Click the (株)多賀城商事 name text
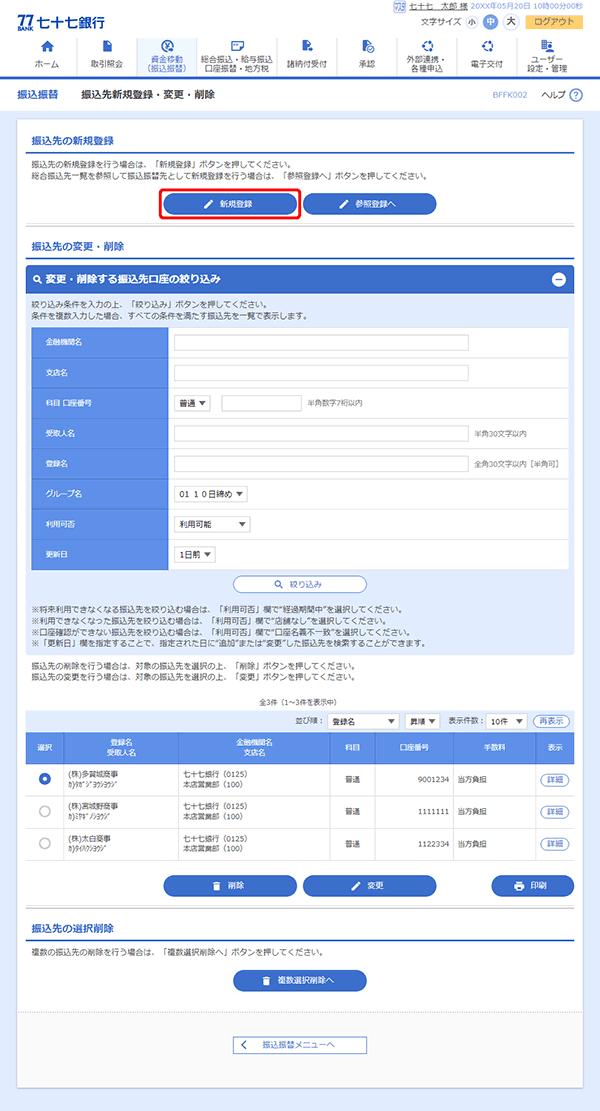600x1111 pixels. point(94,774)
